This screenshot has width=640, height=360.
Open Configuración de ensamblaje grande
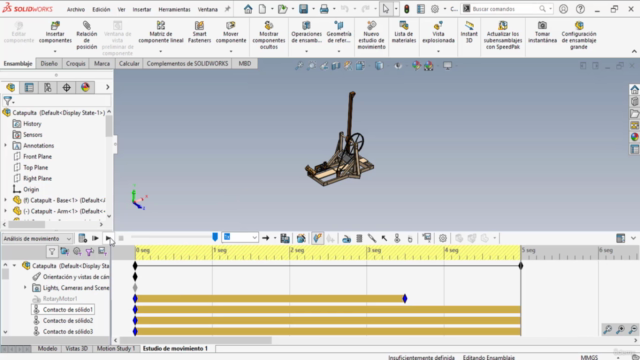coord(579,35)
